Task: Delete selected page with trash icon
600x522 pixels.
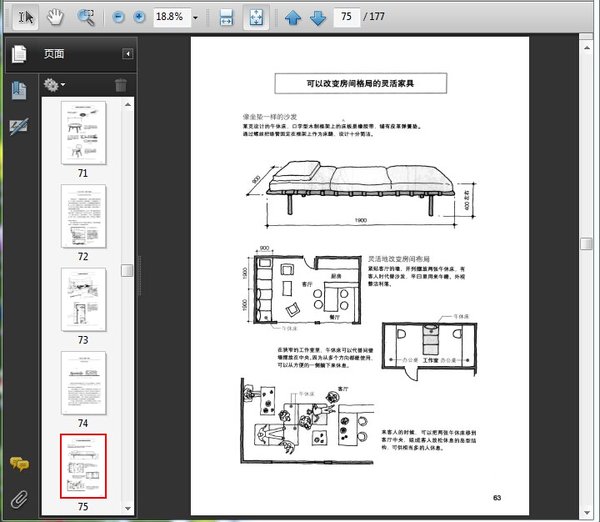Action: 120,86
